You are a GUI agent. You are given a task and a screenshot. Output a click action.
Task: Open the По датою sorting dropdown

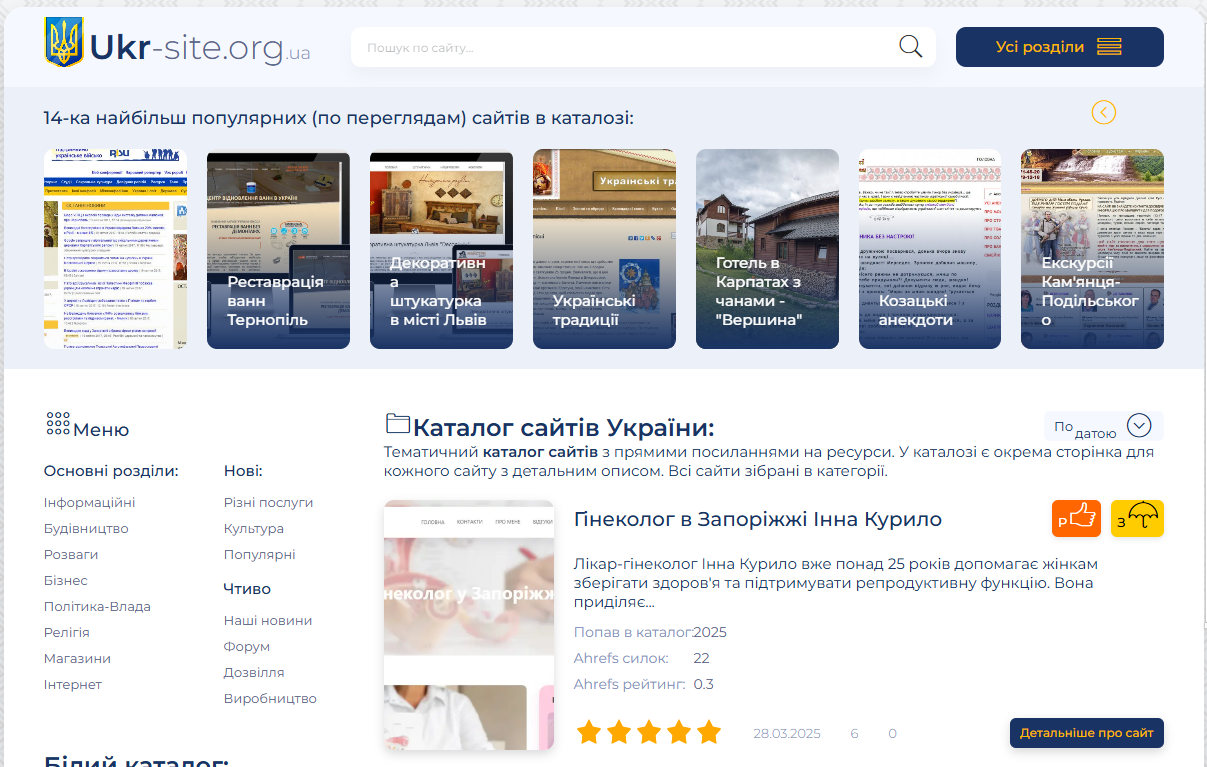pyautogui.click(x=1085, y=425)
